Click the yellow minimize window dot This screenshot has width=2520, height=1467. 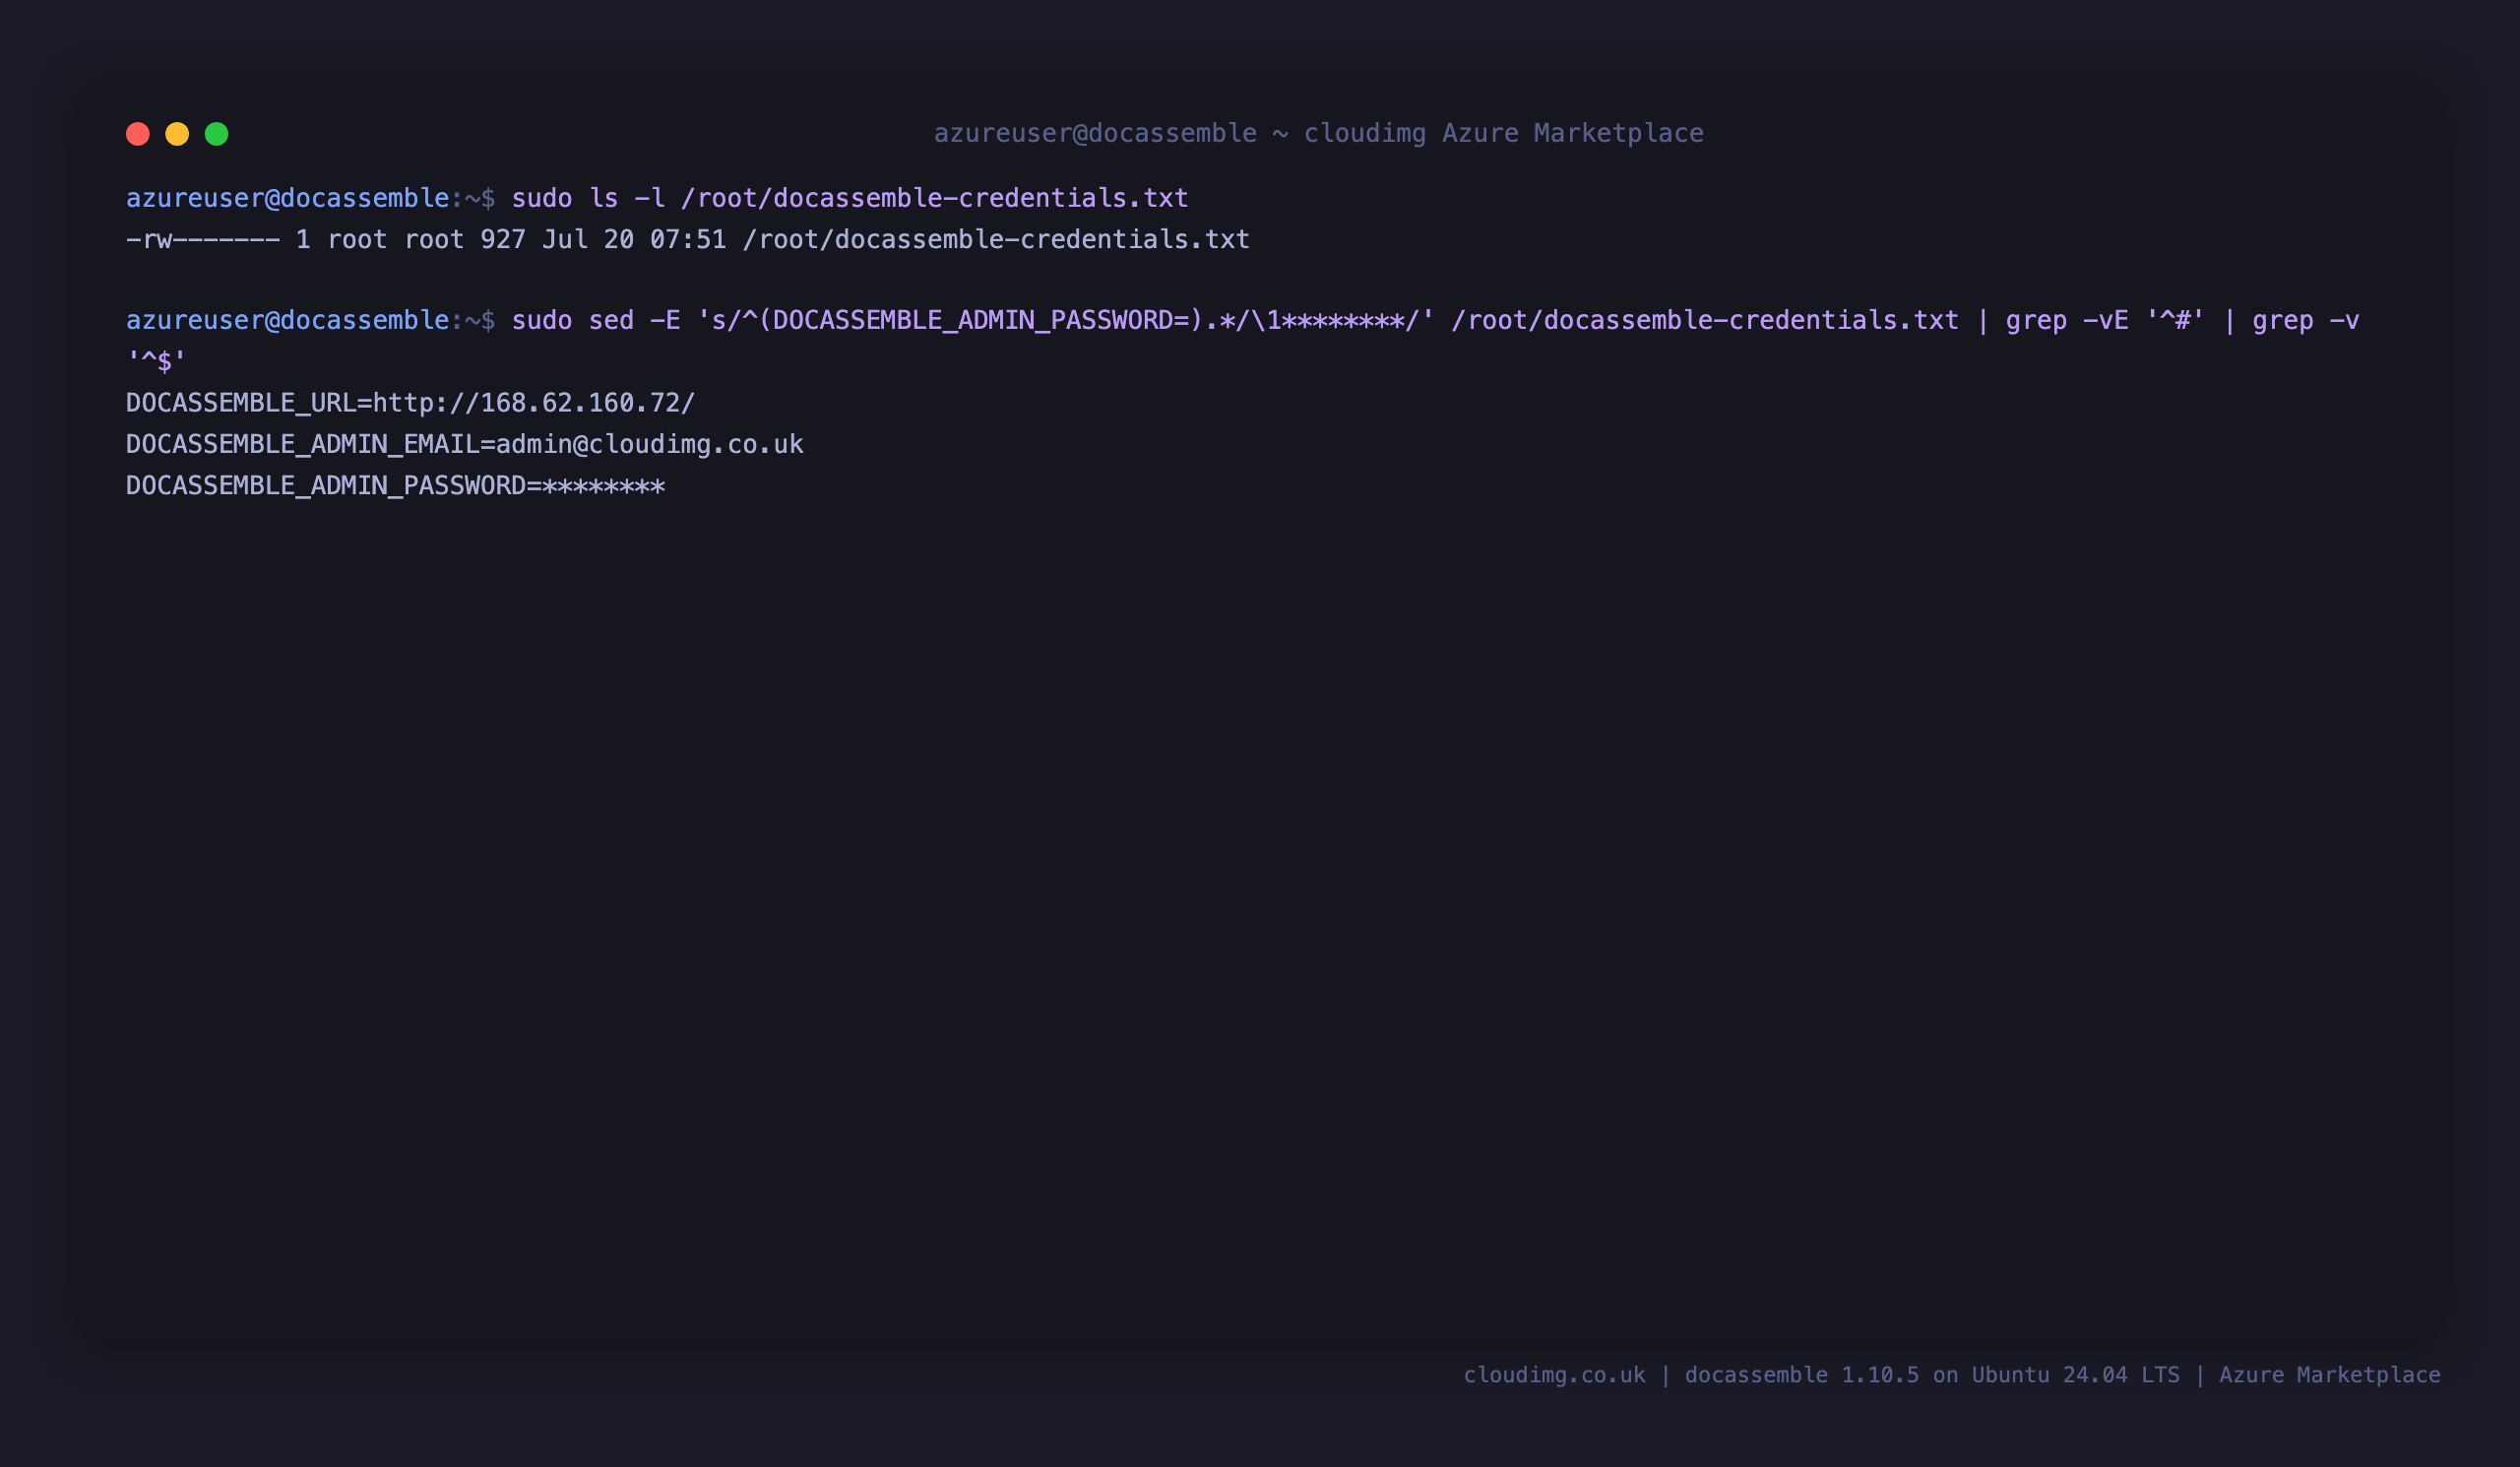click(x=177, y=134)
